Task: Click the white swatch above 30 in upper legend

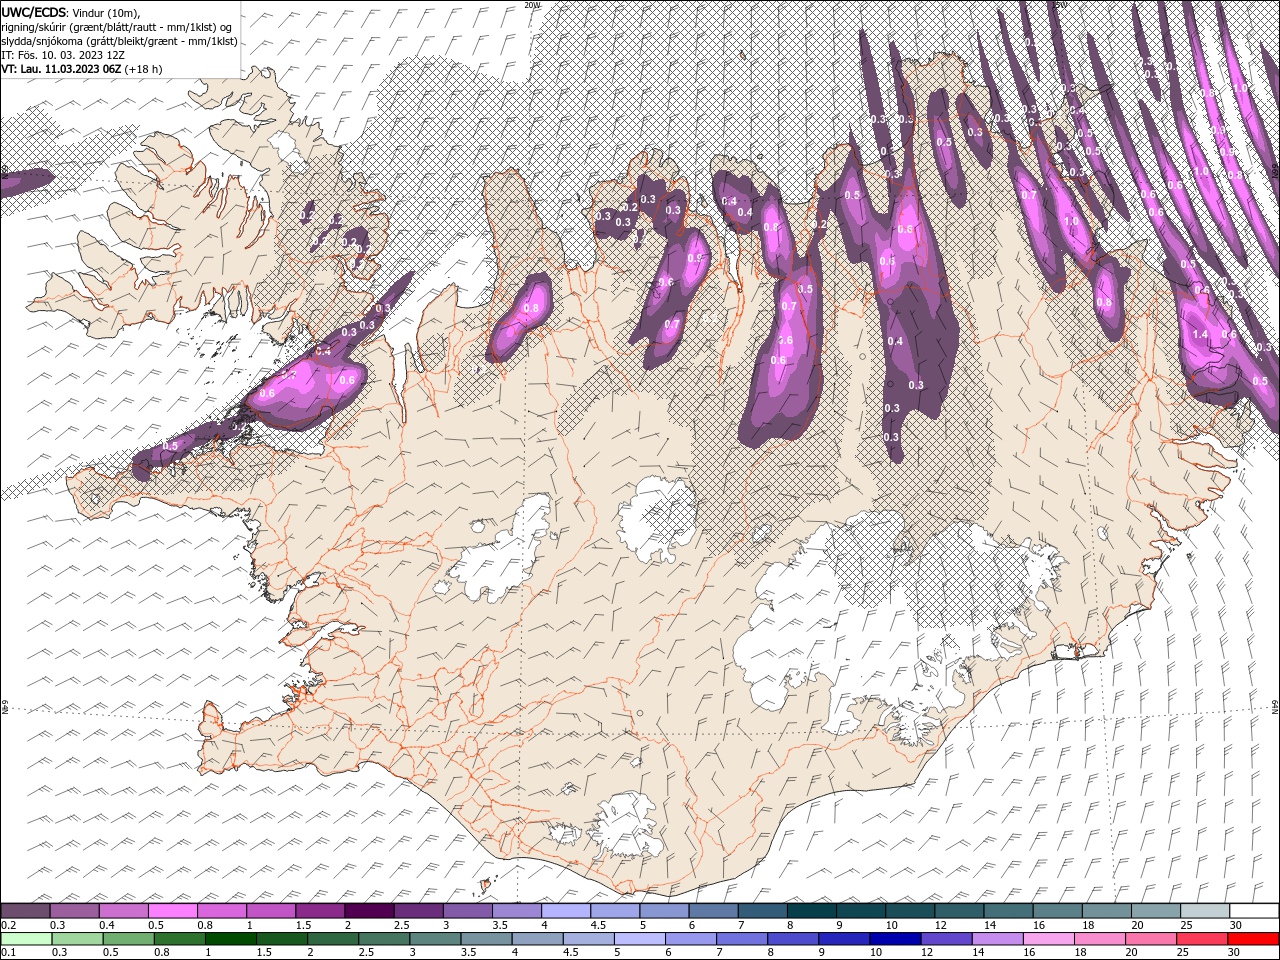Action: 1254,911
